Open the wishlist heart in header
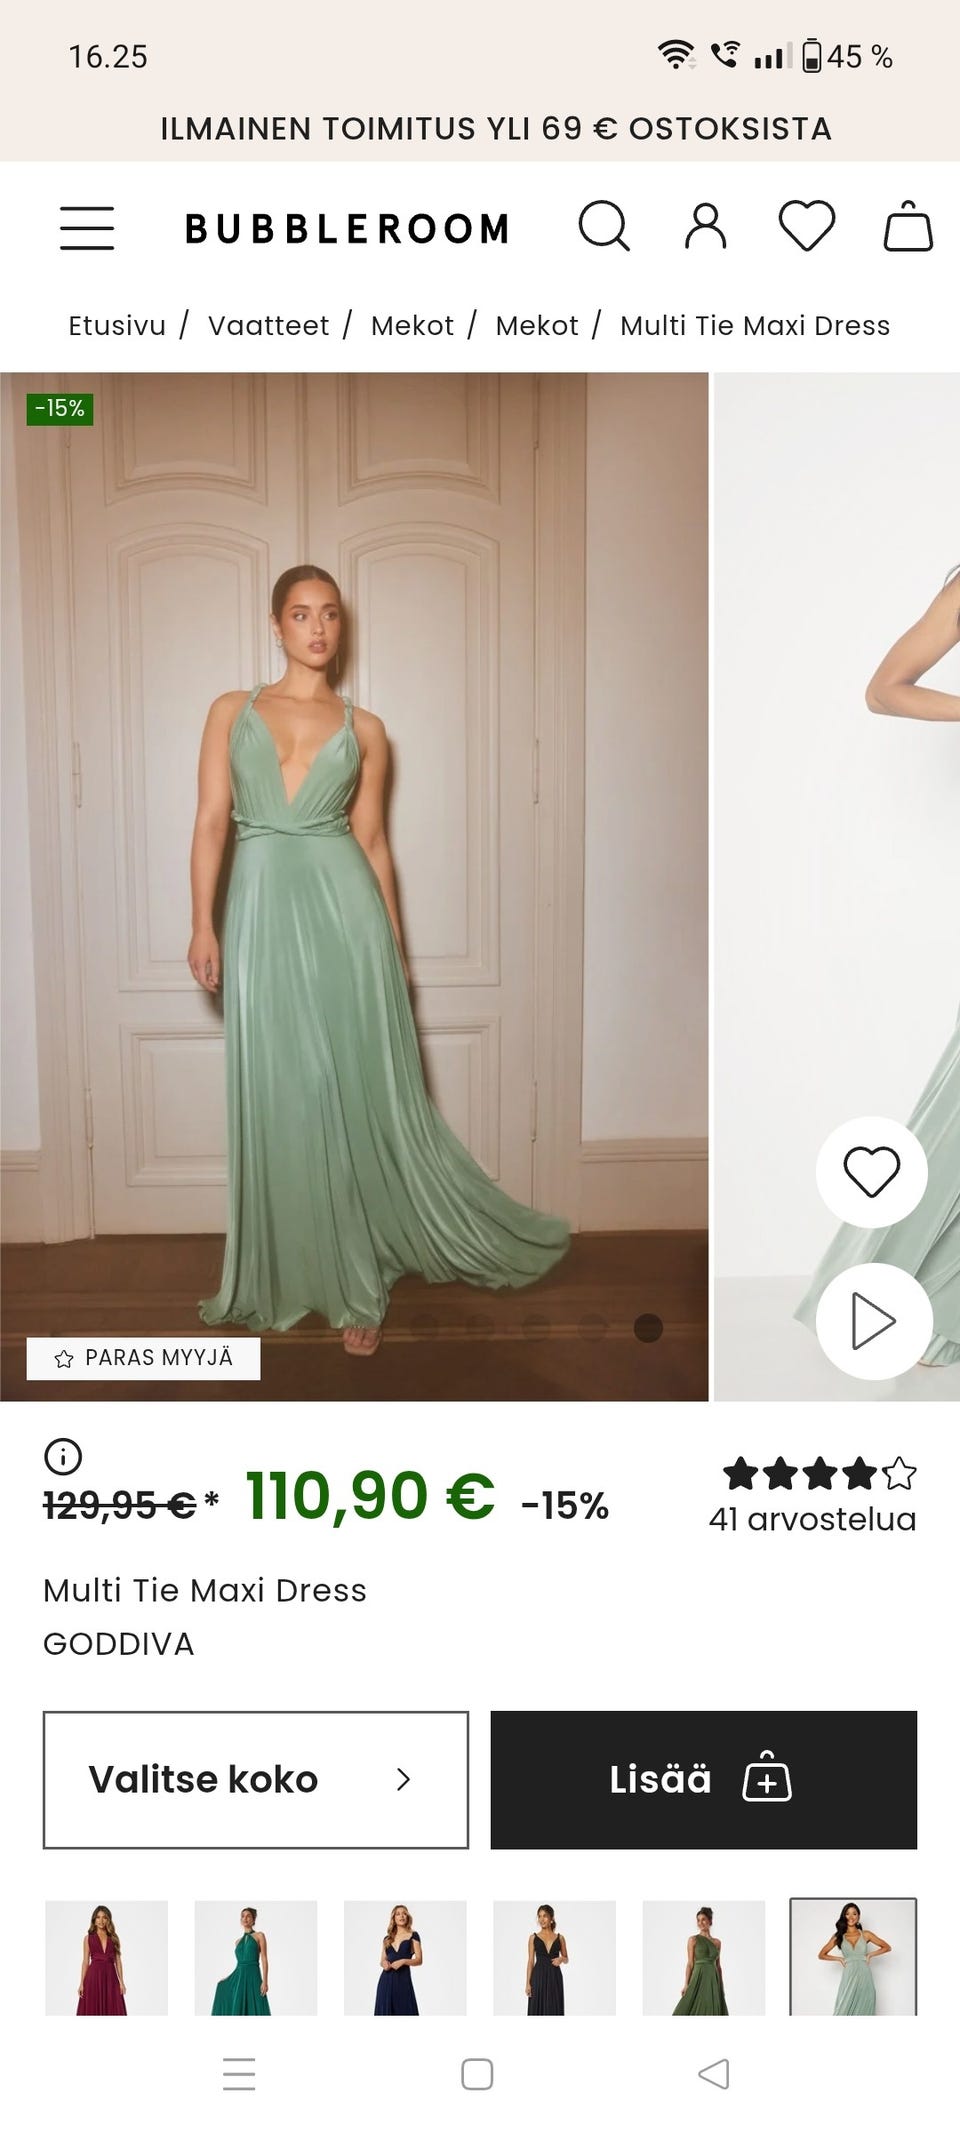This screenshot has width=960, height=2133. pos(806,226)
